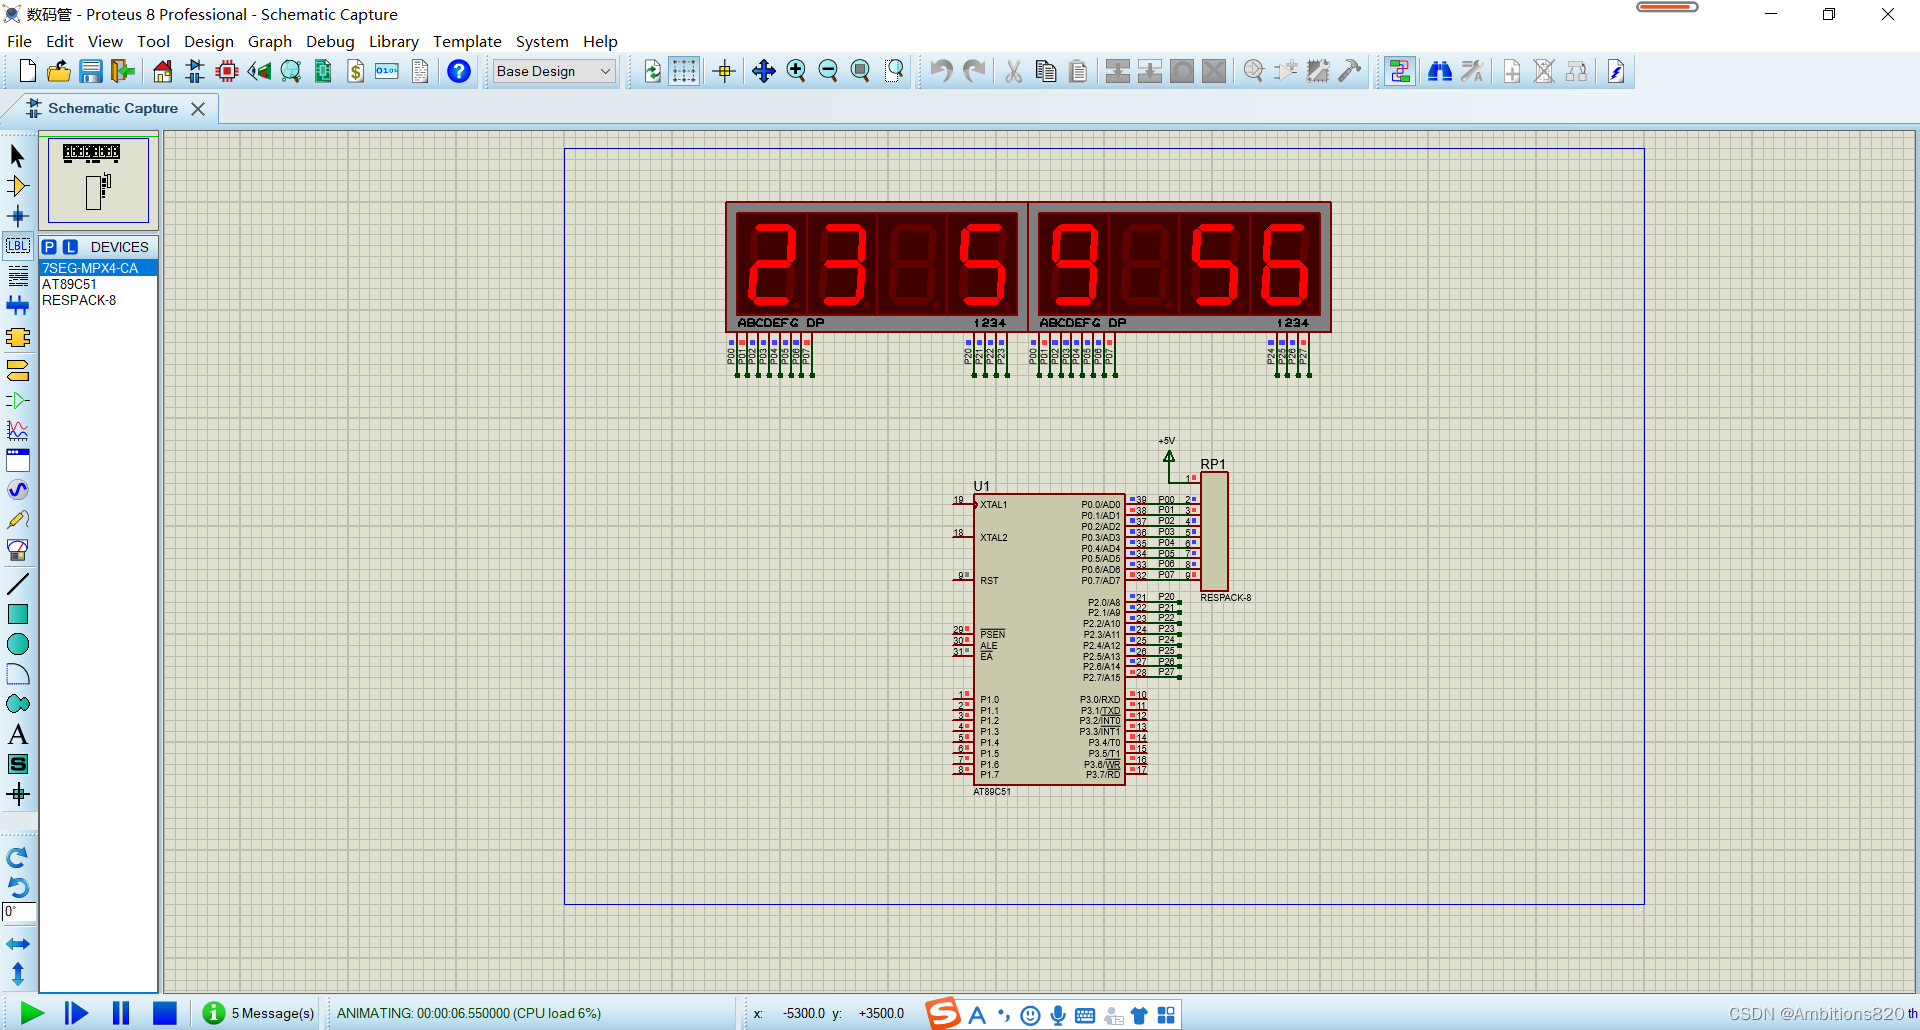Viewport: 1920px width, 1030px height.
Task: Click L library manage button
Action: 70,247
